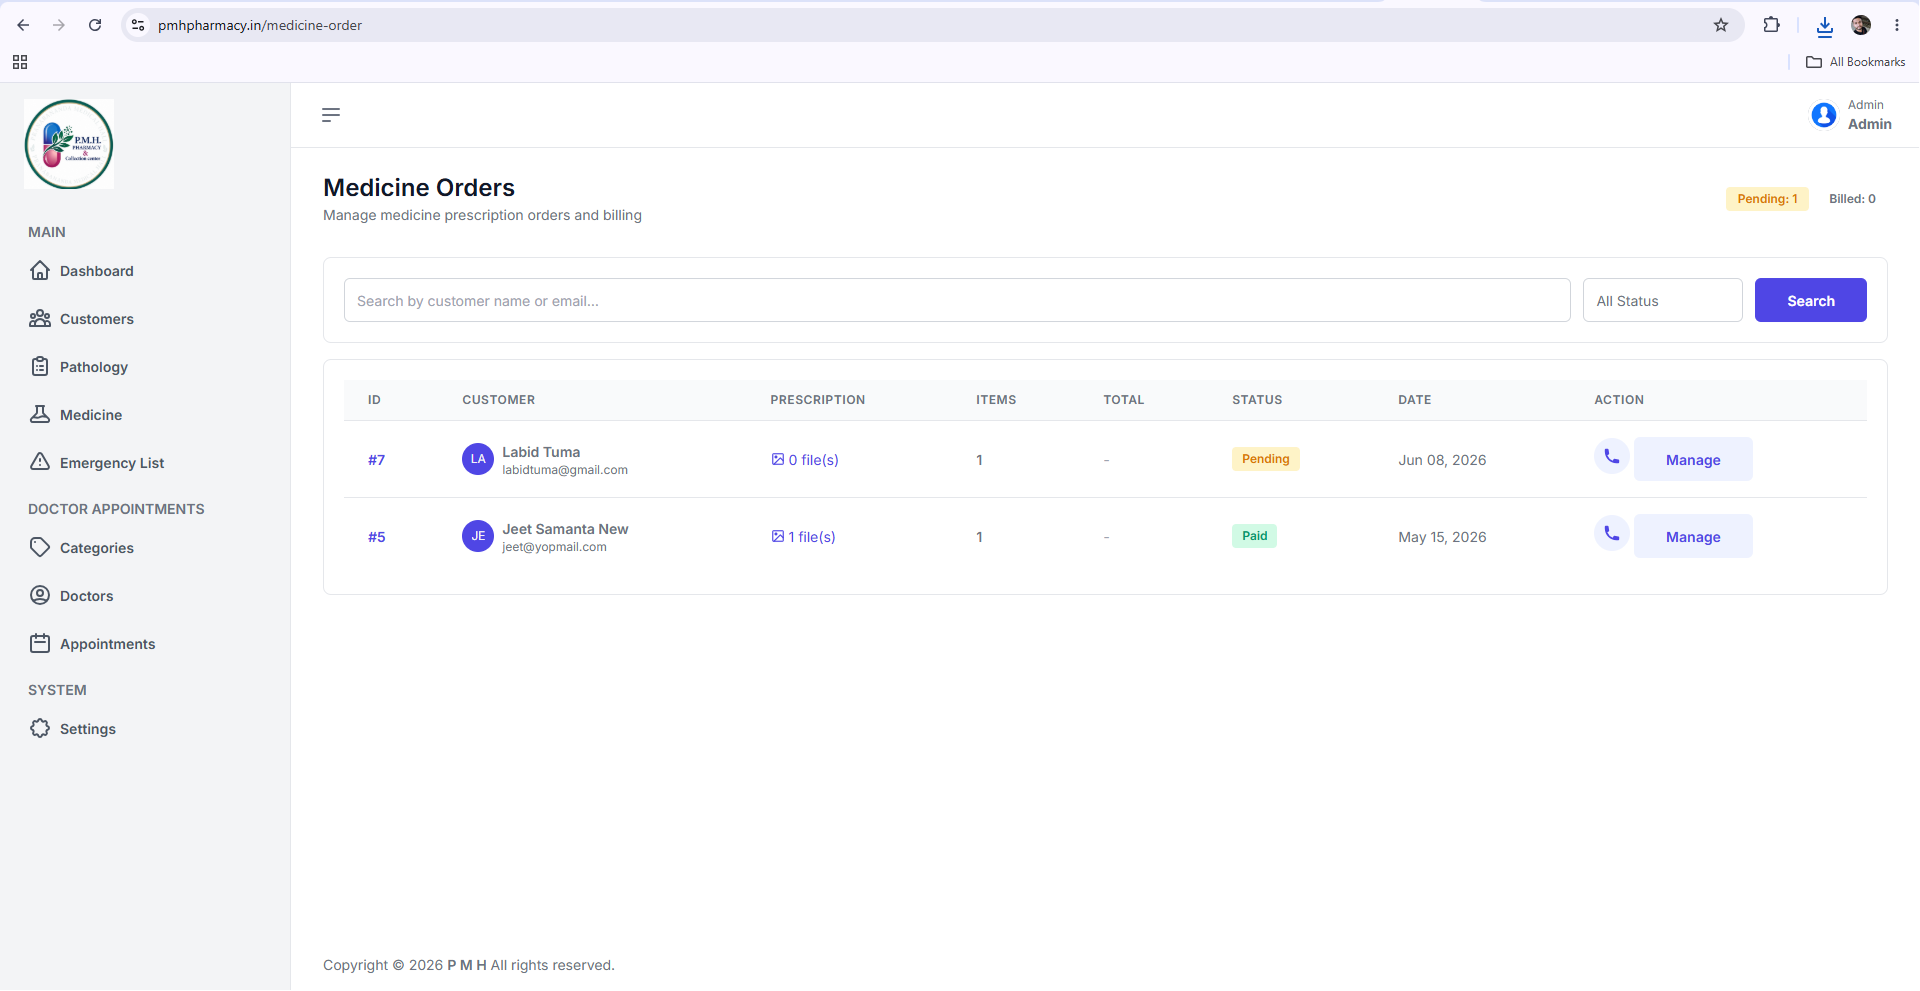The width and height of the screenshot is (1920, 991).
Task: Click the Doctors person icon
Action: point(40,595)
